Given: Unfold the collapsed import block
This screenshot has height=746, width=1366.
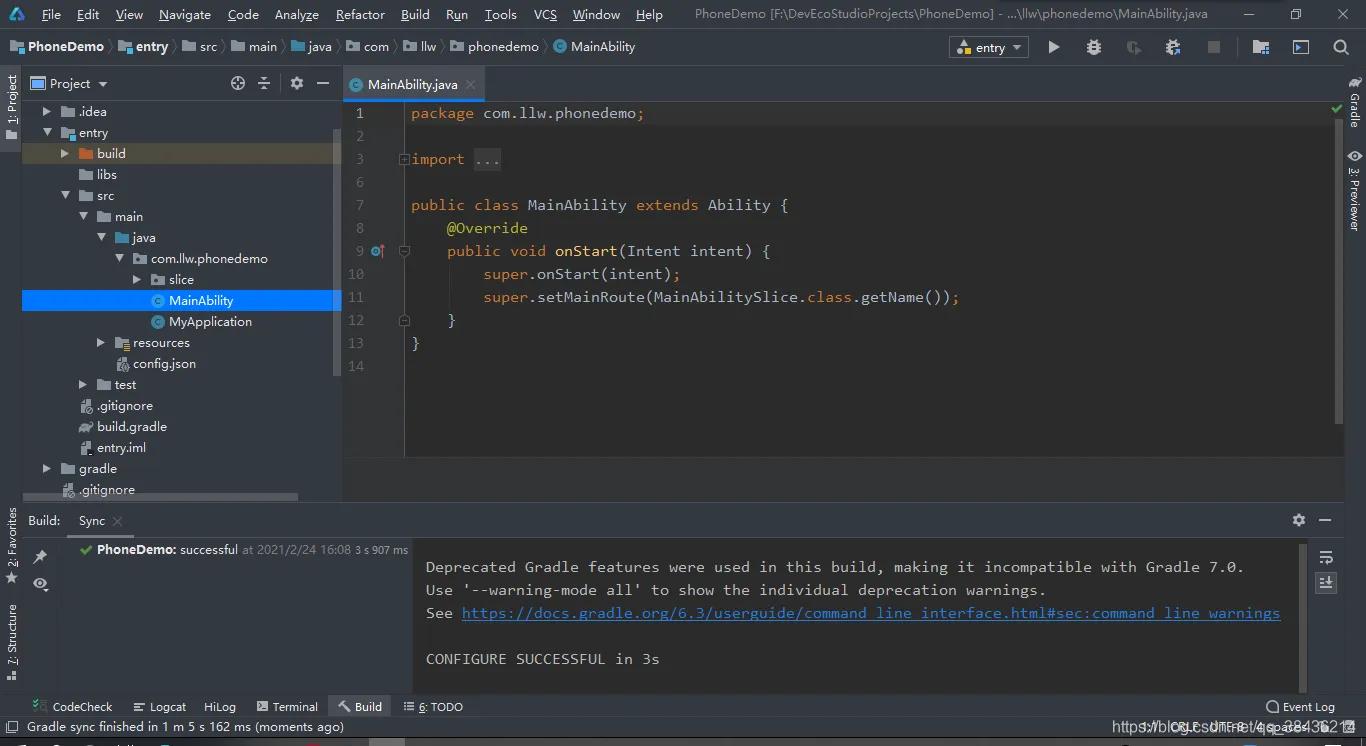Looking at the screenshot, I should tap(404, 159).
